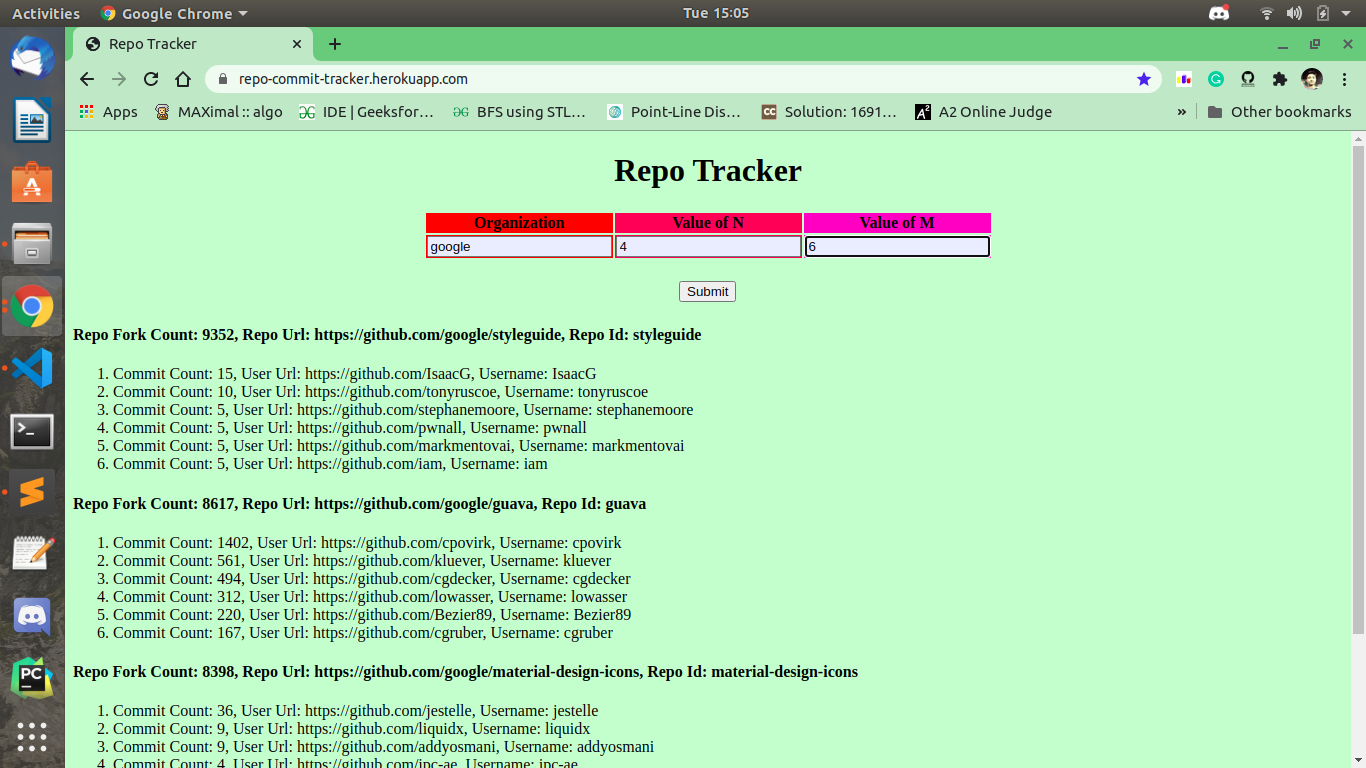Click the magenta Value of M header
1366x768 pixels.
tap(897, 223)
